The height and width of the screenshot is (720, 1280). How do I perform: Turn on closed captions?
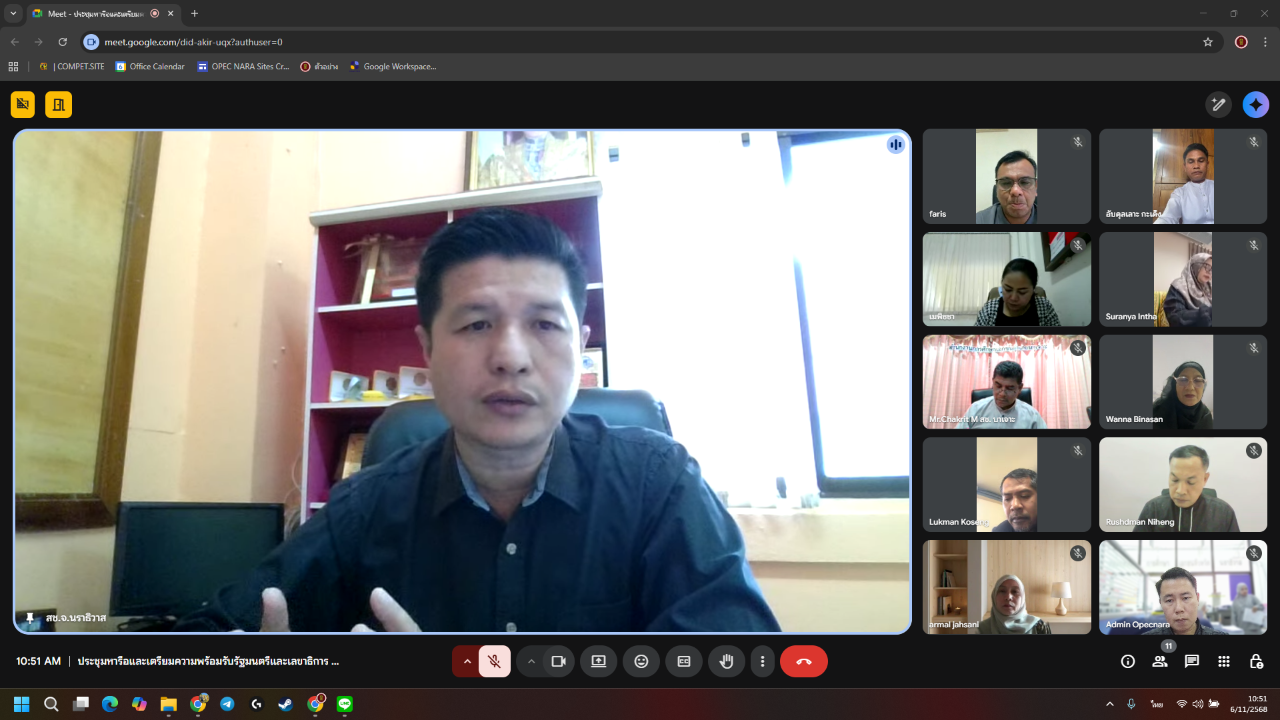click(684, 661)
